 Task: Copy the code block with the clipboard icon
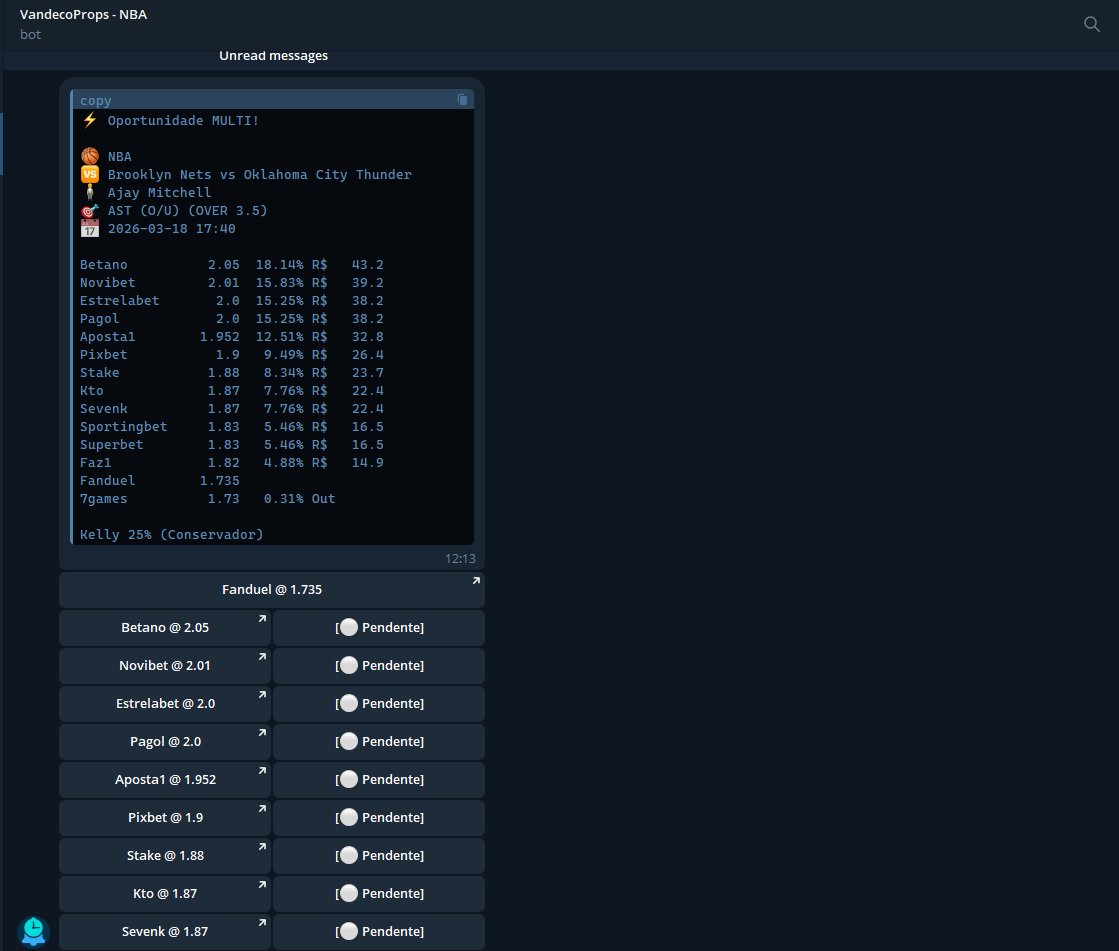coord(462,99)
